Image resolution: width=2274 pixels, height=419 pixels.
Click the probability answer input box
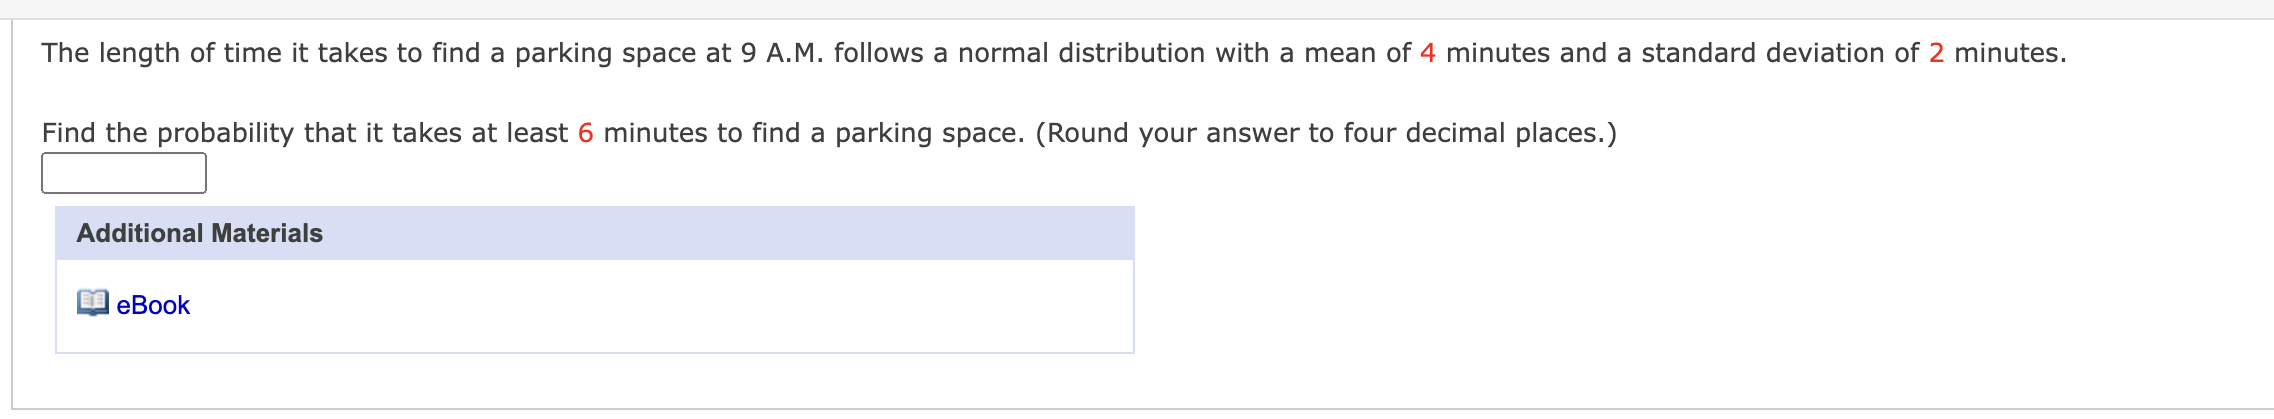[124, 173]
